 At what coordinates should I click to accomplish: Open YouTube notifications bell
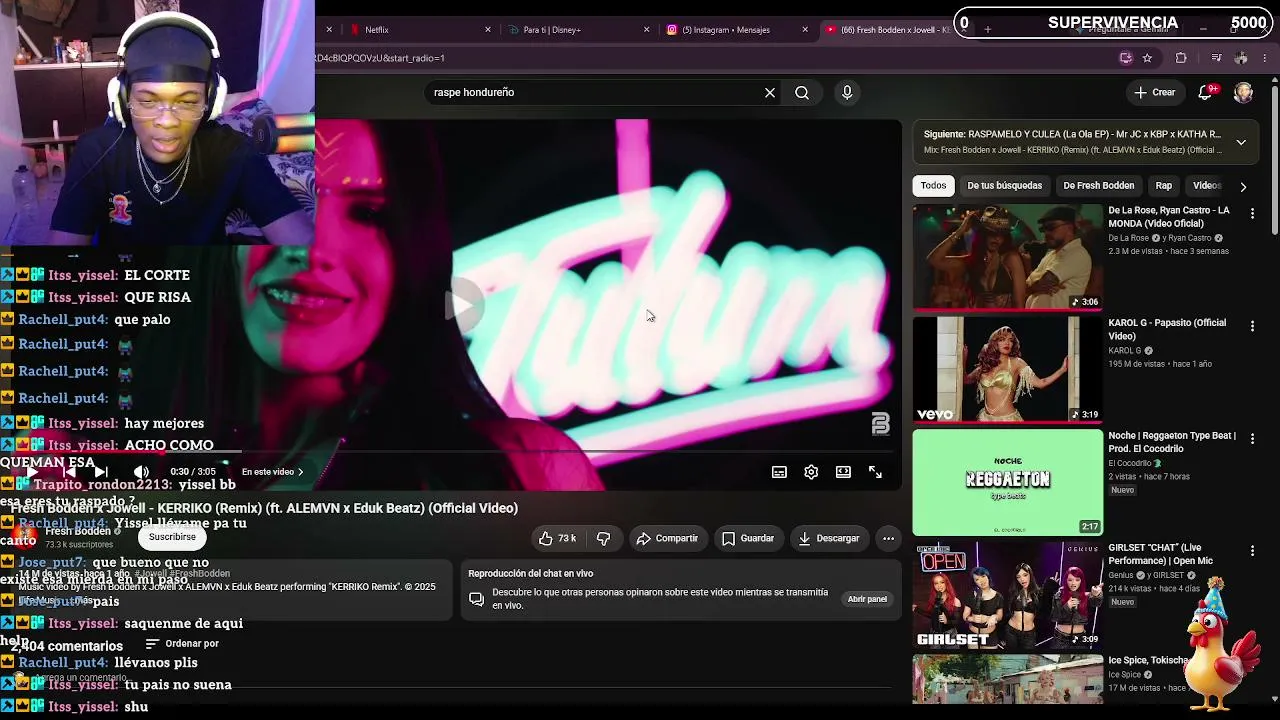[1206, 92]
